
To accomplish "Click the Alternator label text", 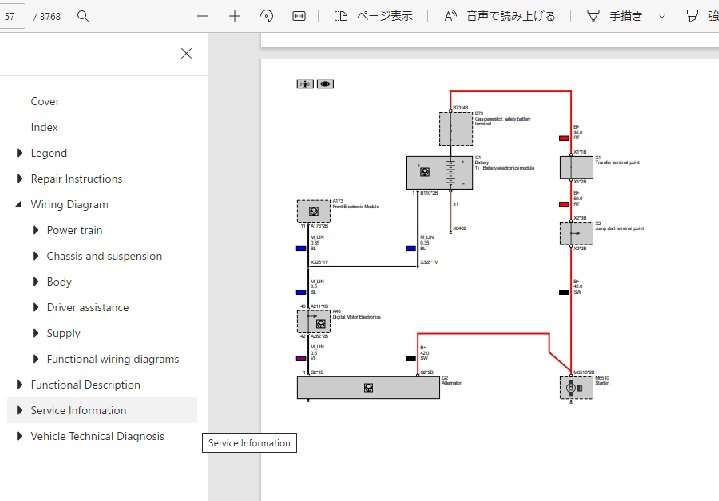I will point(452,383).
